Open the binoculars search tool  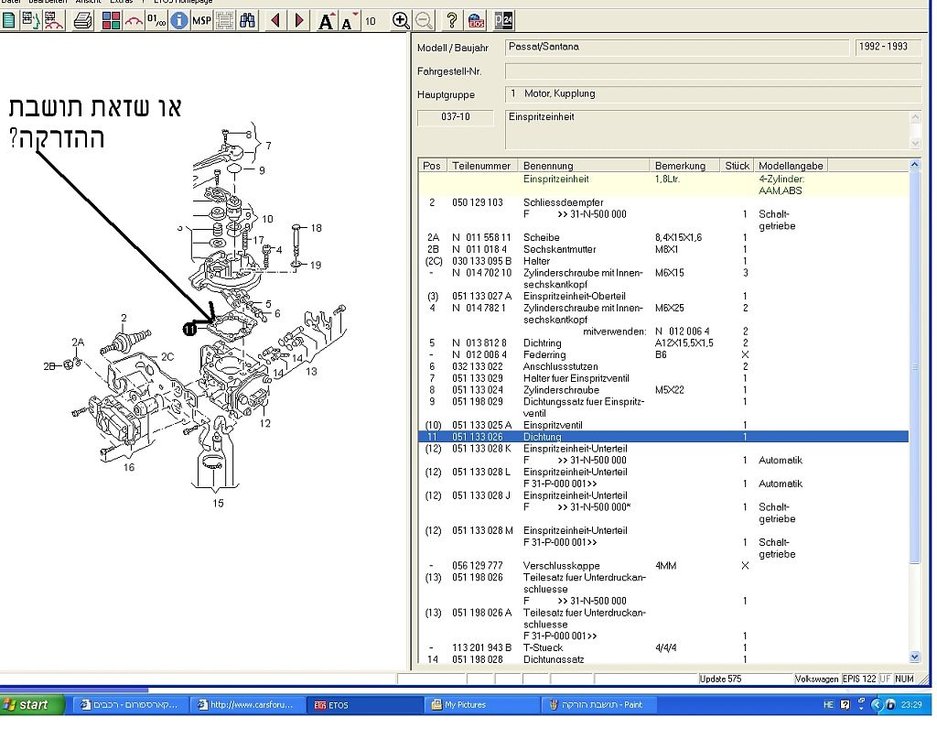(x=247, y=21)
